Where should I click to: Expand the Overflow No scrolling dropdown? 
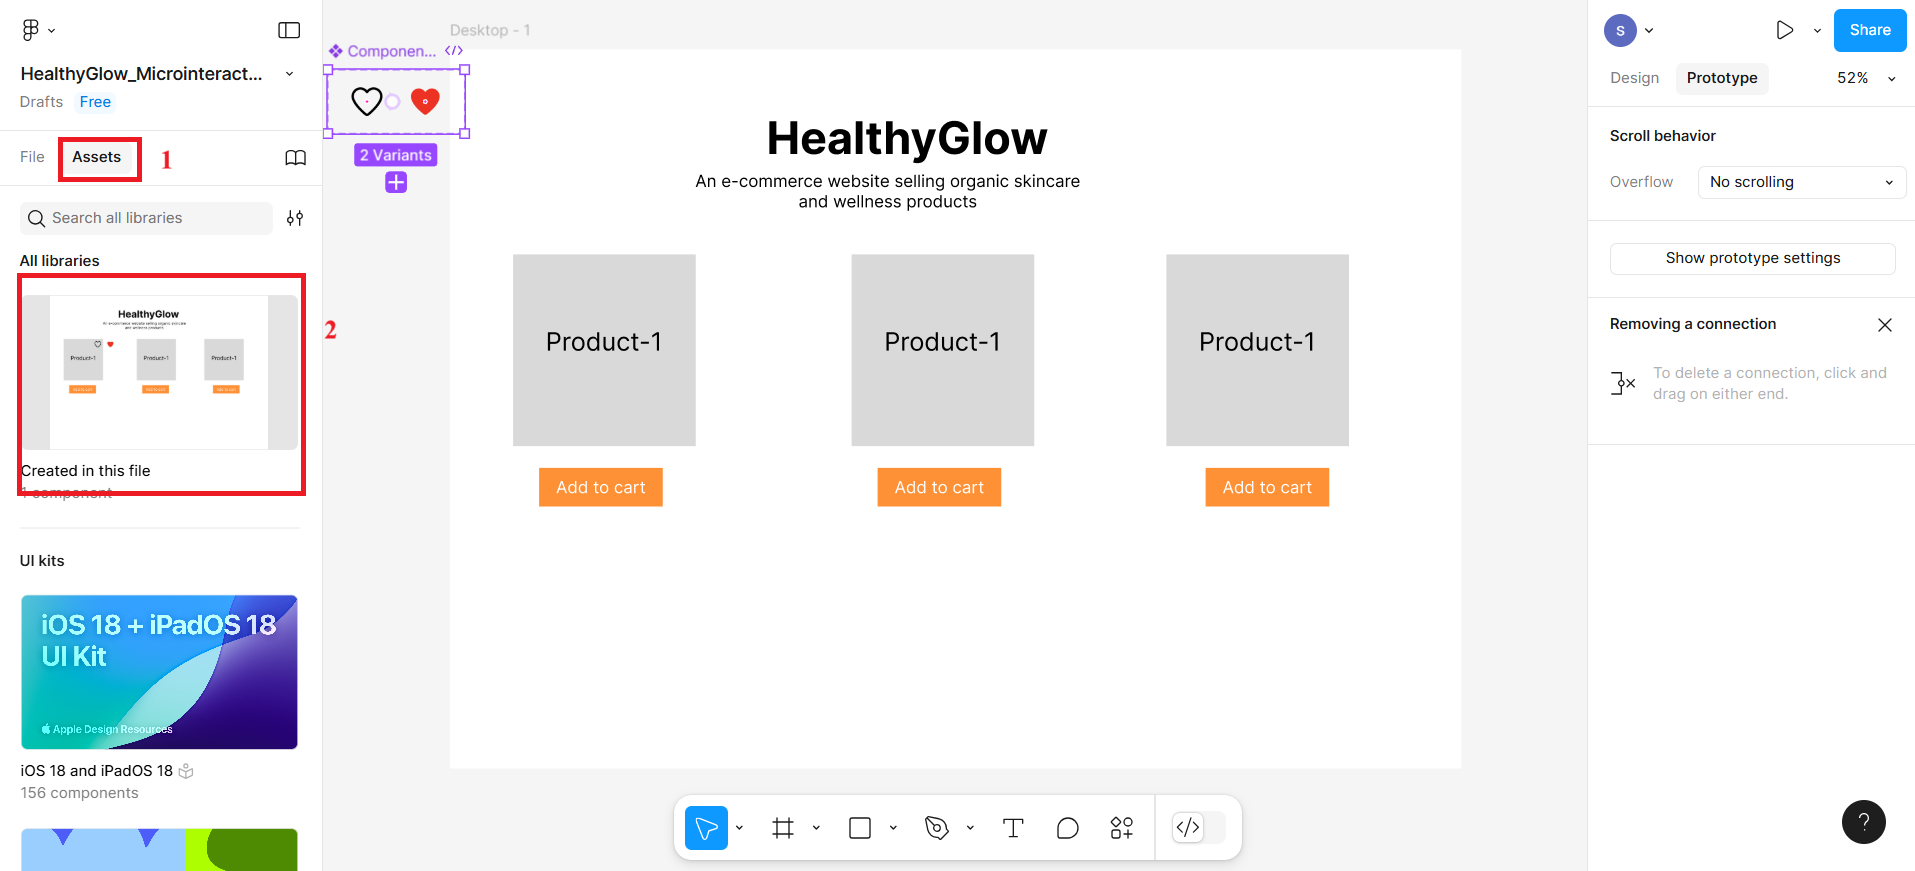click(x=1801, y=182)
